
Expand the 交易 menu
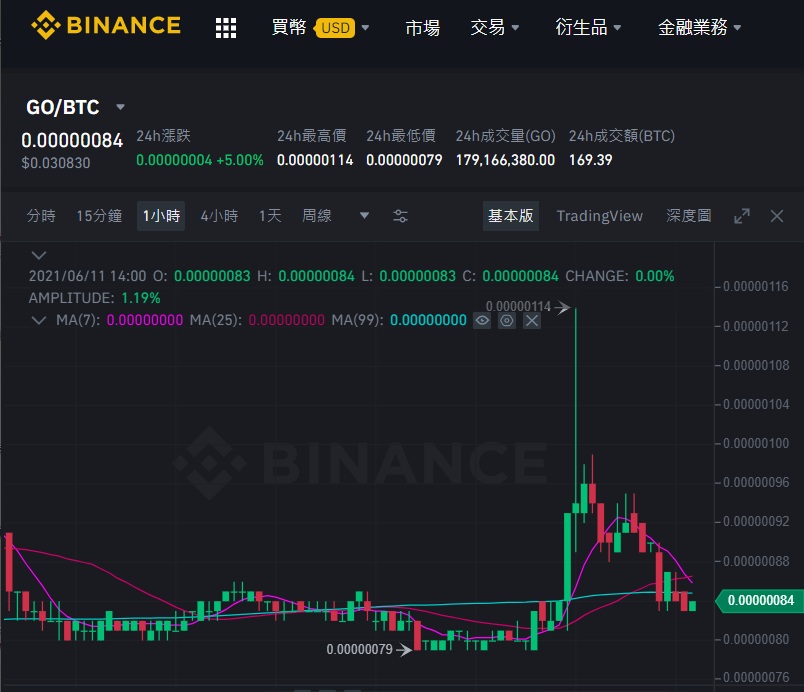pyautogui.click(x=494, y=28)
